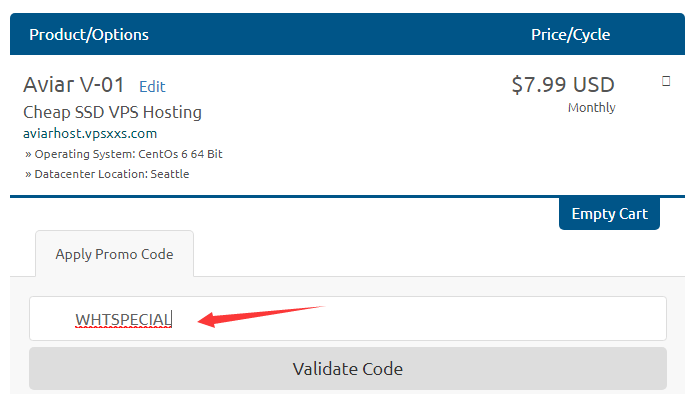The height and width of the screenshot is (394, 695).
Task: Select the Aviar V-01 product title
Action: pos(74,85)
